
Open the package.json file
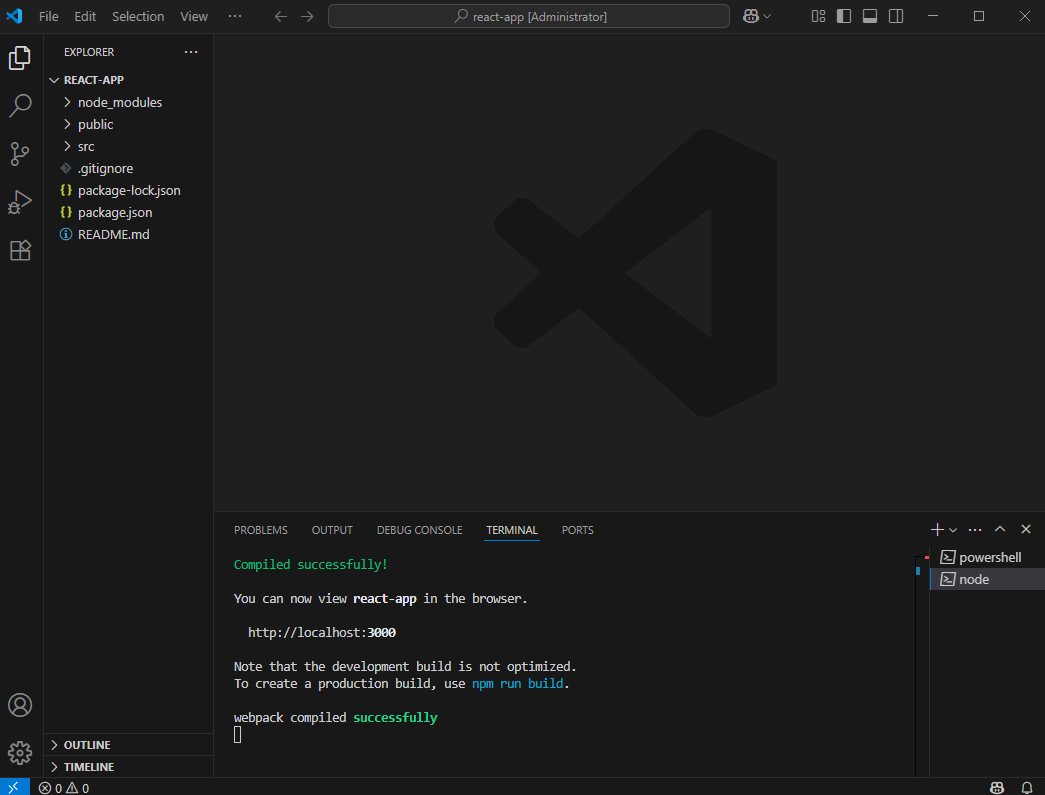coord(130,212)
